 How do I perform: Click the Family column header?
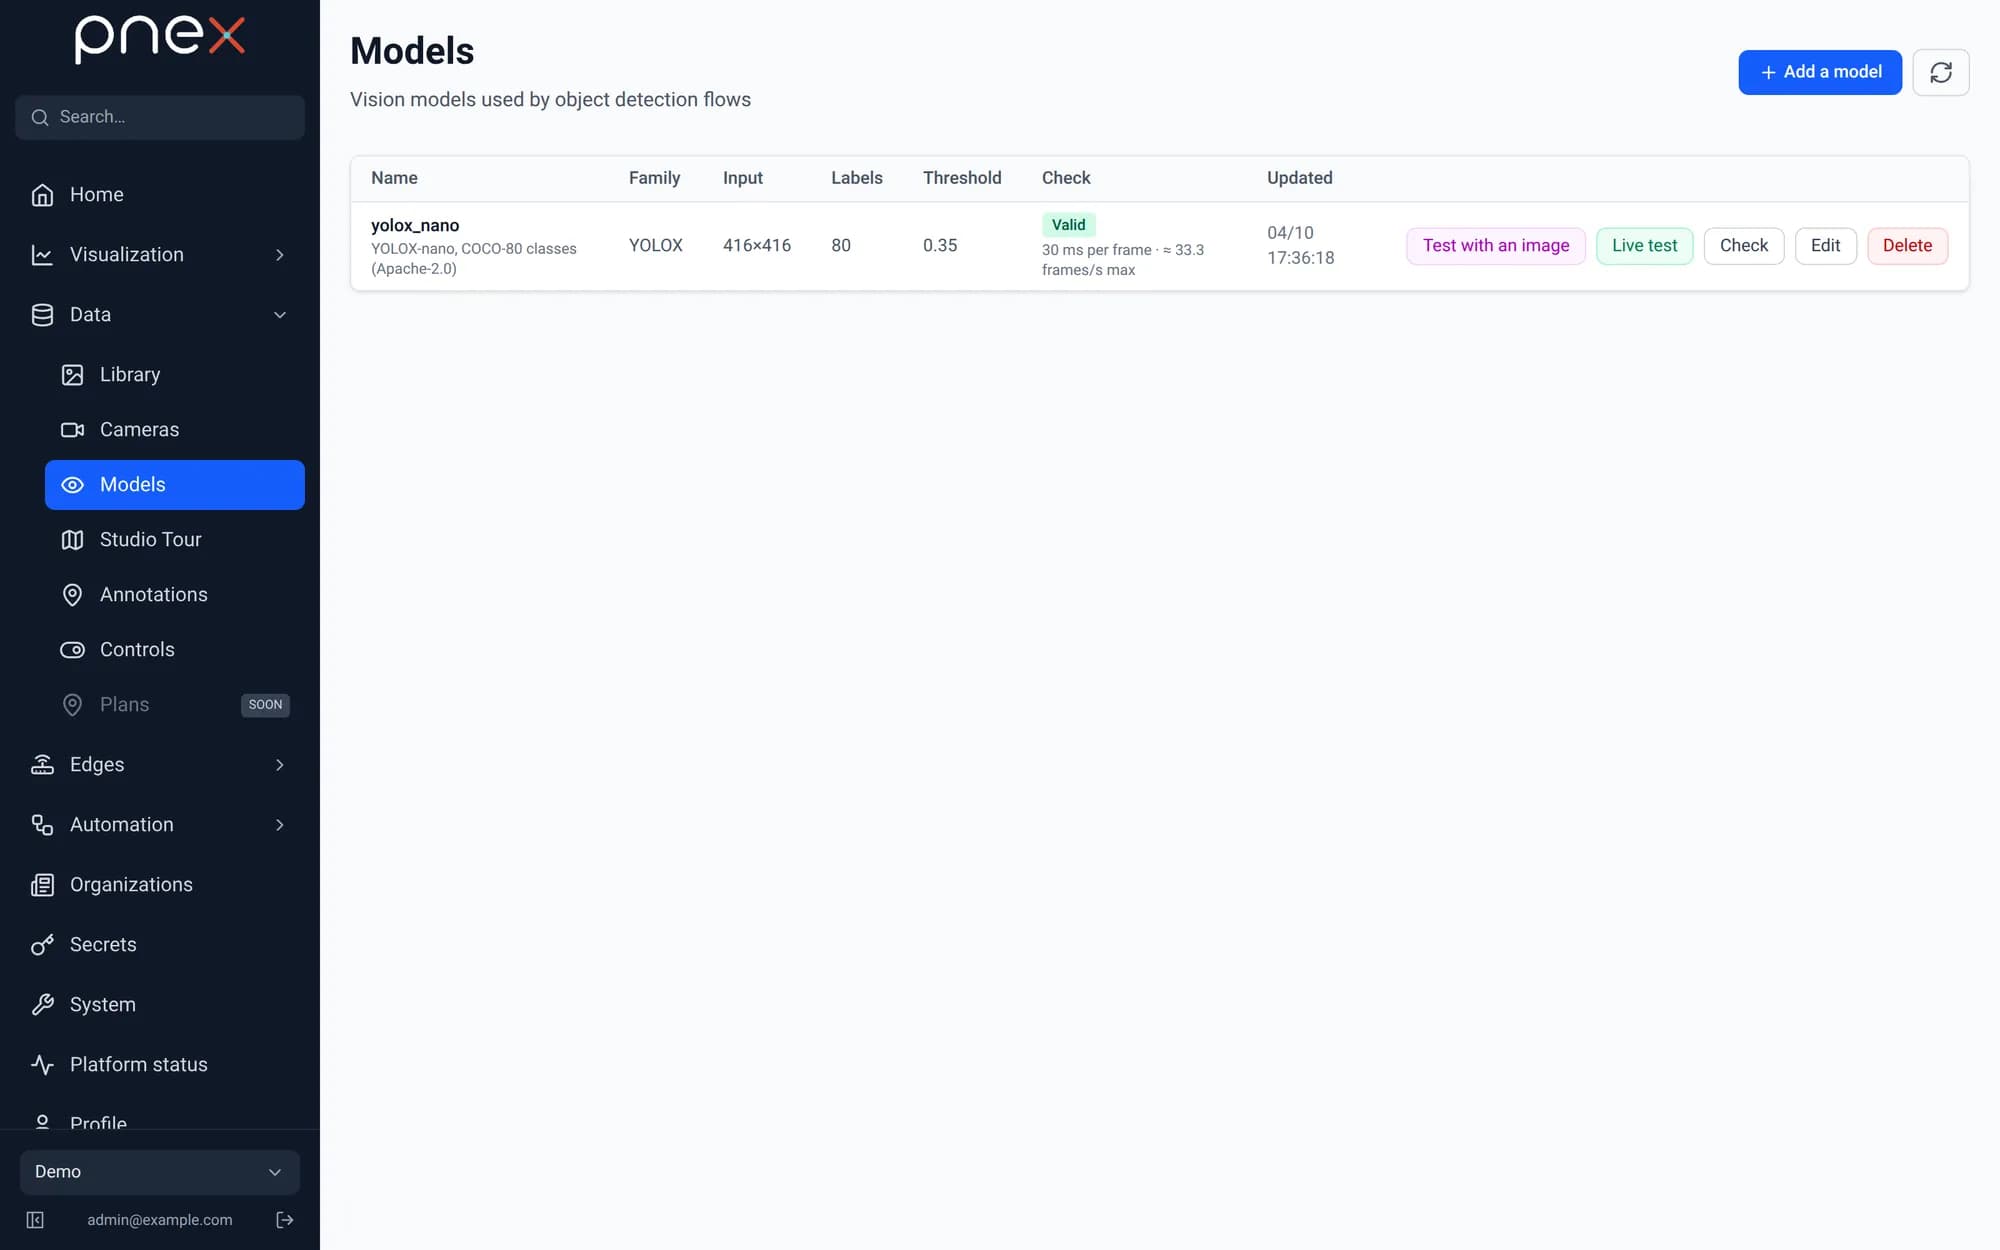[654, 178]
